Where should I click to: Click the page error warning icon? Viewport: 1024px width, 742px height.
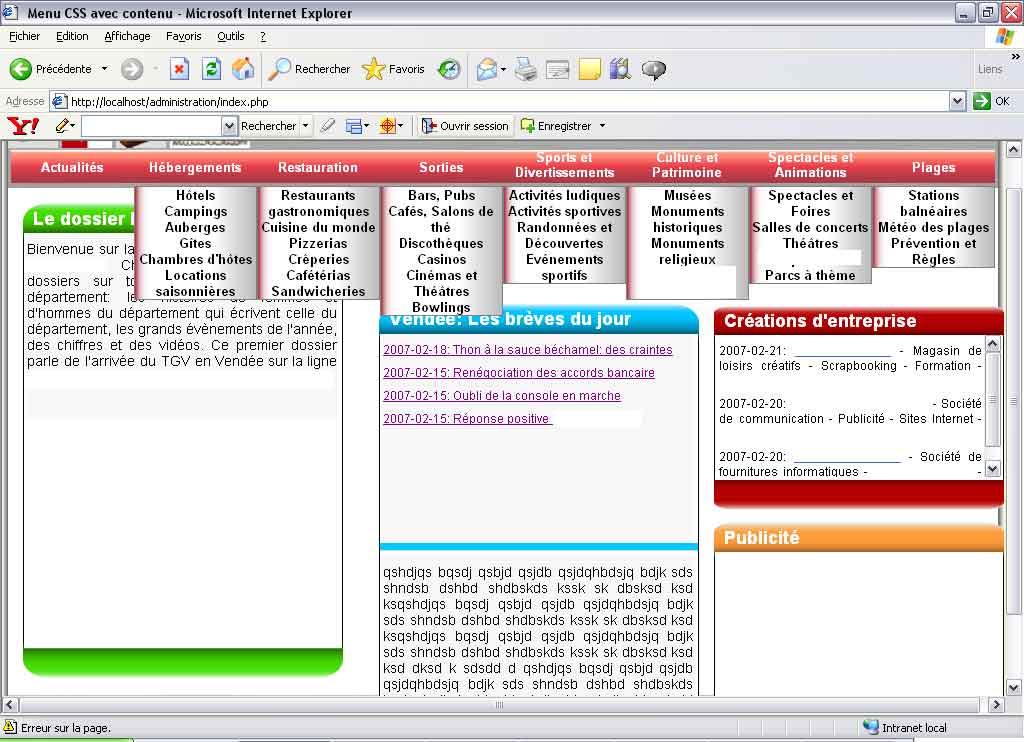point(10,726)
